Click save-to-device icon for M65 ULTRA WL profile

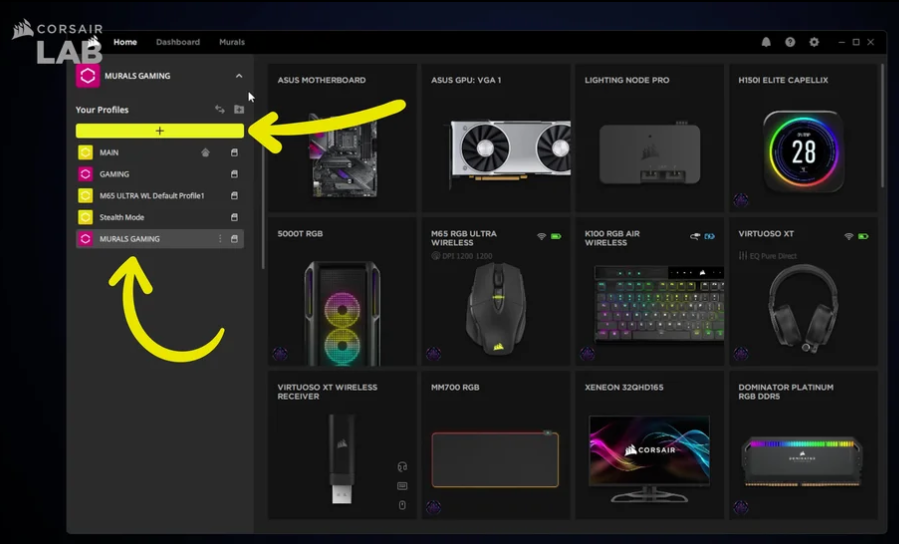[234, 195]
